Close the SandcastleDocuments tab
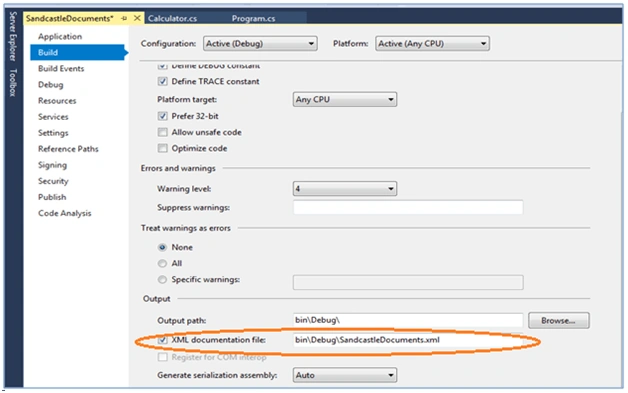Viewport: 628px width, 393px height. (137, 18)
